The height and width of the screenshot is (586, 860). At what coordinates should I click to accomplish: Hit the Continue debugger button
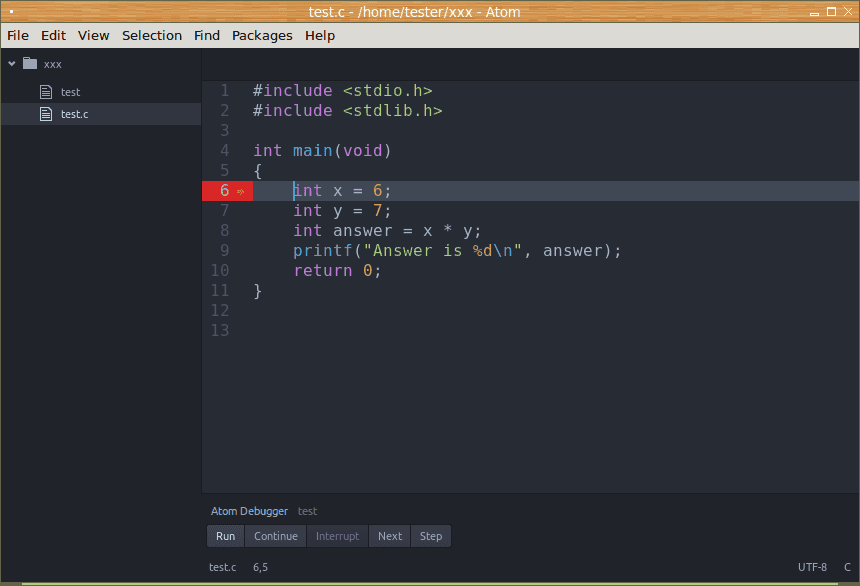click(x=276, y=536)
